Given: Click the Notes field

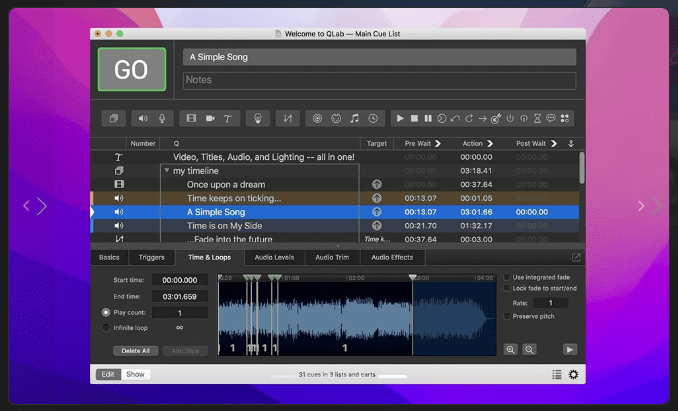Looking at the screenshot, I should click(379, 80).
